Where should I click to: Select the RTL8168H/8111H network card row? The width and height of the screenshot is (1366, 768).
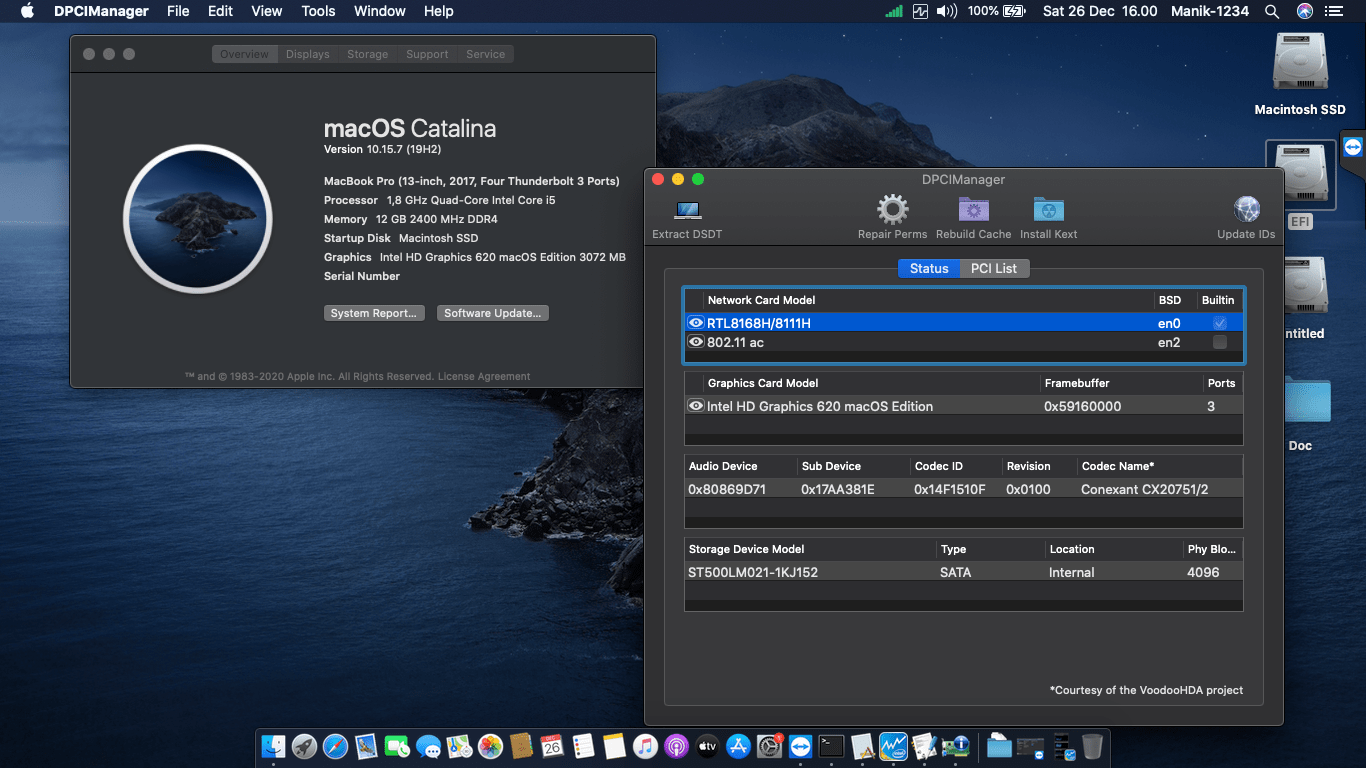(964, 323)
